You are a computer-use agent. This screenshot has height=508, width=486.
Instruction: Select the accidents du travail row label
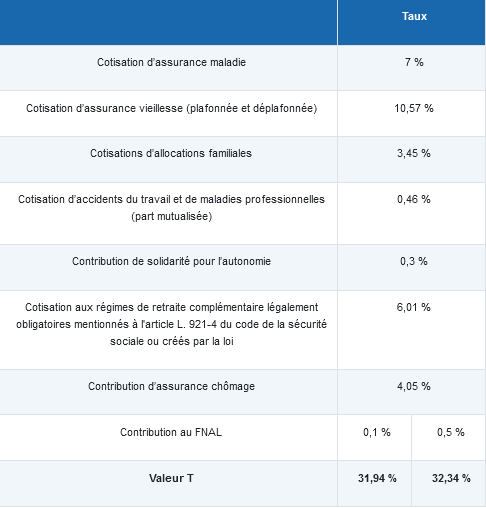(x=171, y=208)
